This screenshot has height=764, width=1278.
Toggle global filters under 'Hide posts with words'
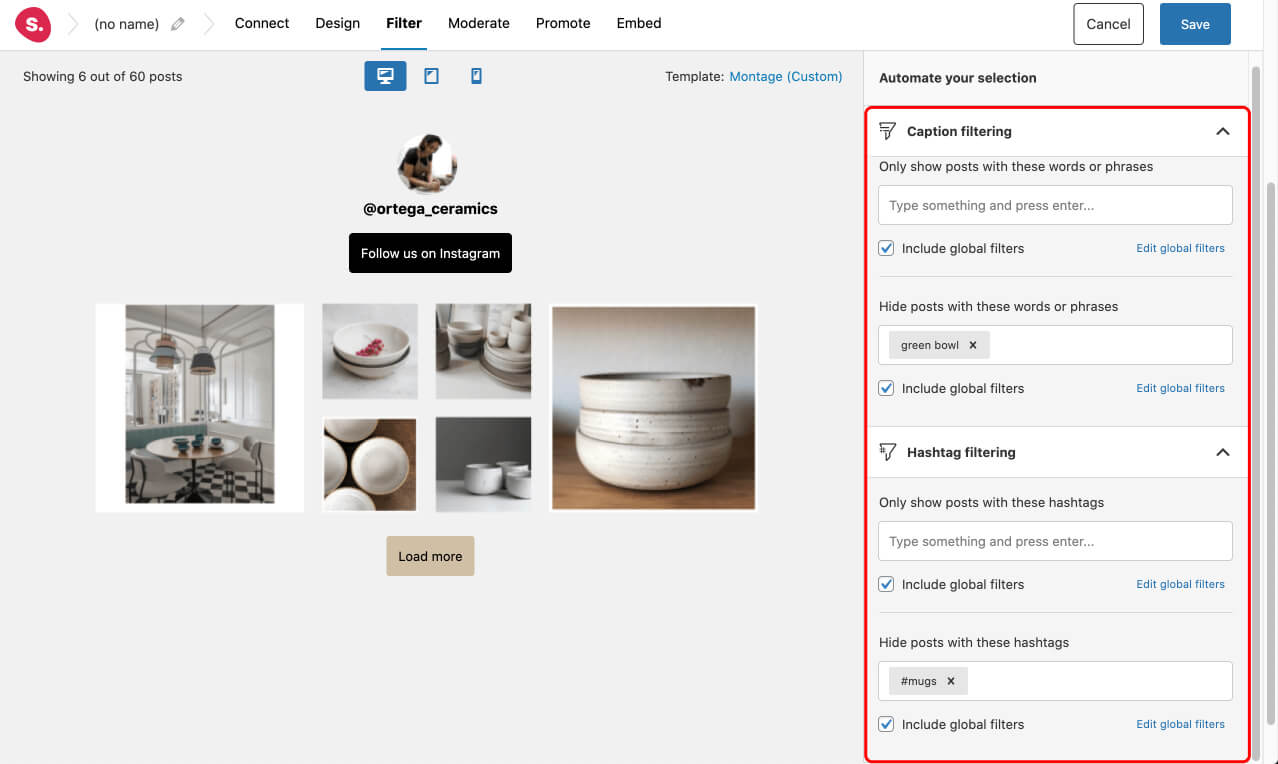coord(886,388)
